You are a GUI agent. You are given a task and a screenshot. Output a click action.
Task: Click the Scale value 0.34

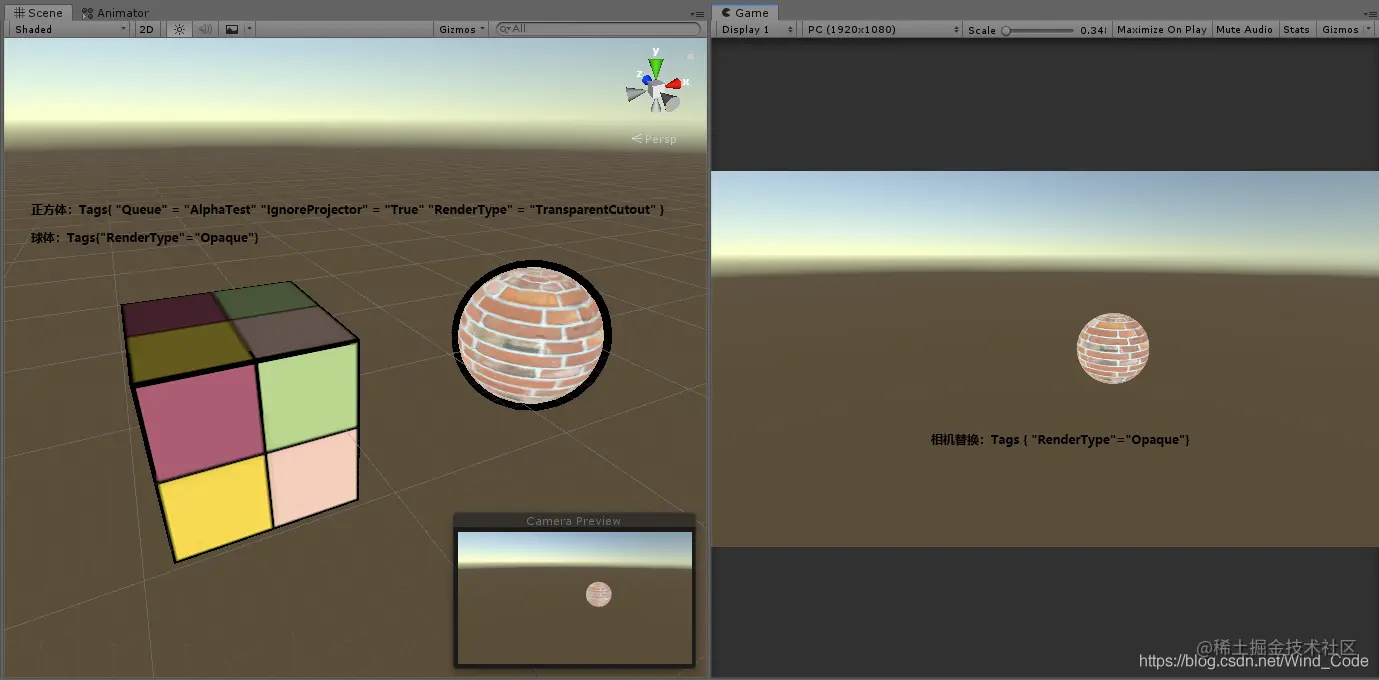[x=1093, y=30]
